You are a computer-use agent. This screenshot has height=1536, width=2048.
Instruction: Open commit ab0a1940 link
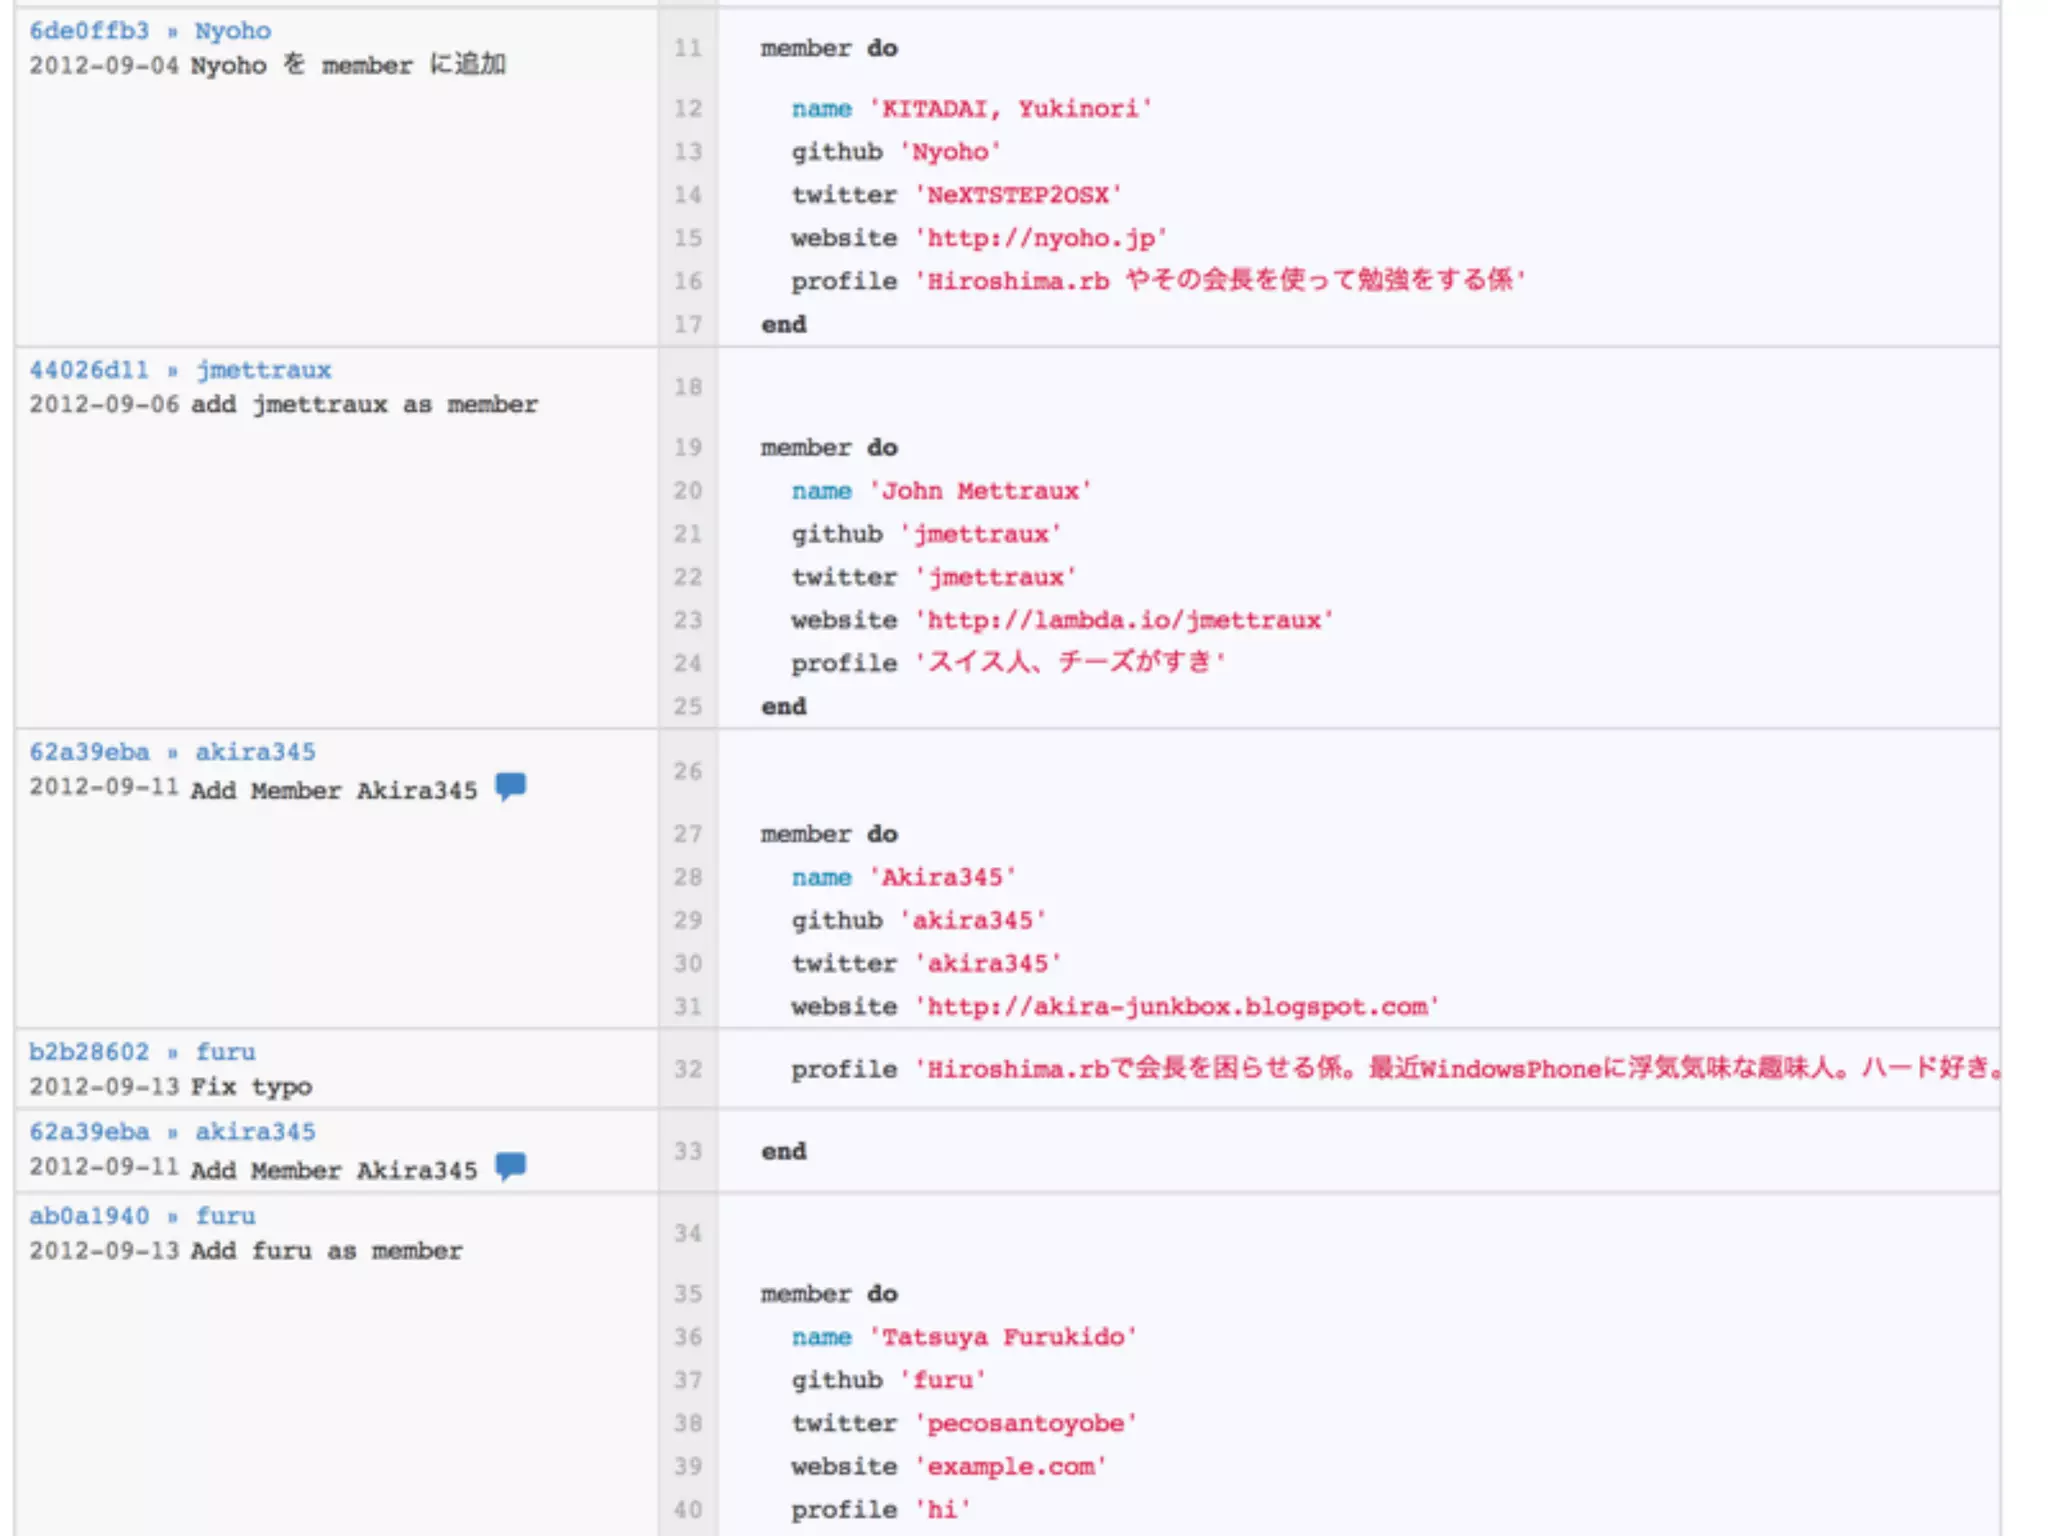(x=89, y=1216)
